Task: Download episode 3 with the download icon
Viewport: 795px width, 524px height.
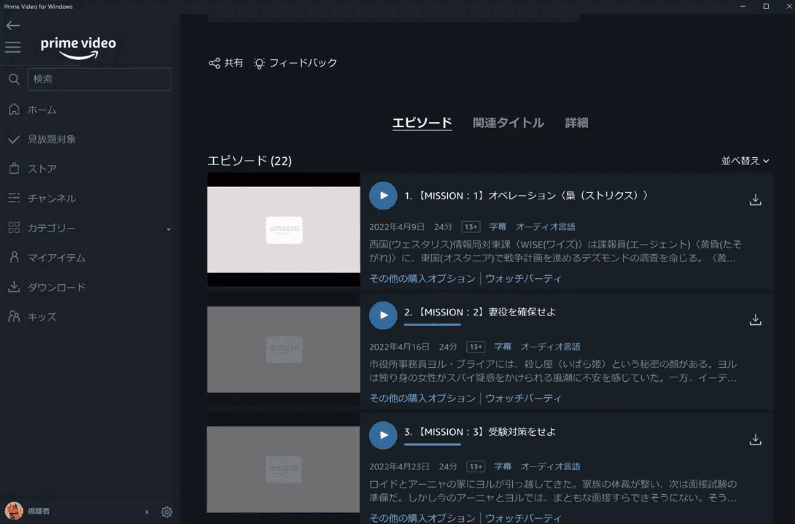Action: (x=755, y=439)
